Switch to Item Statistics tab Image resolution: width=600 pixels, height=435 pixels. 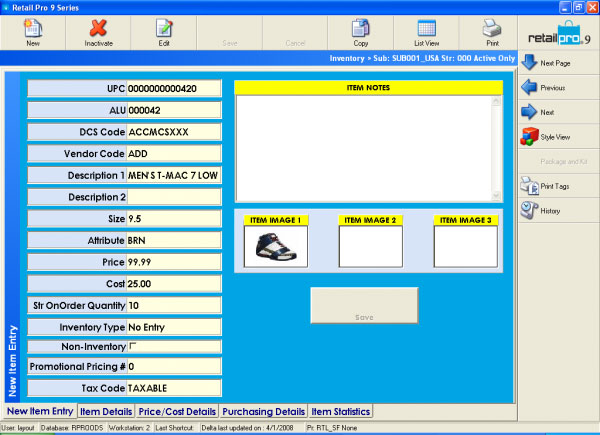[x=341, y=412]
